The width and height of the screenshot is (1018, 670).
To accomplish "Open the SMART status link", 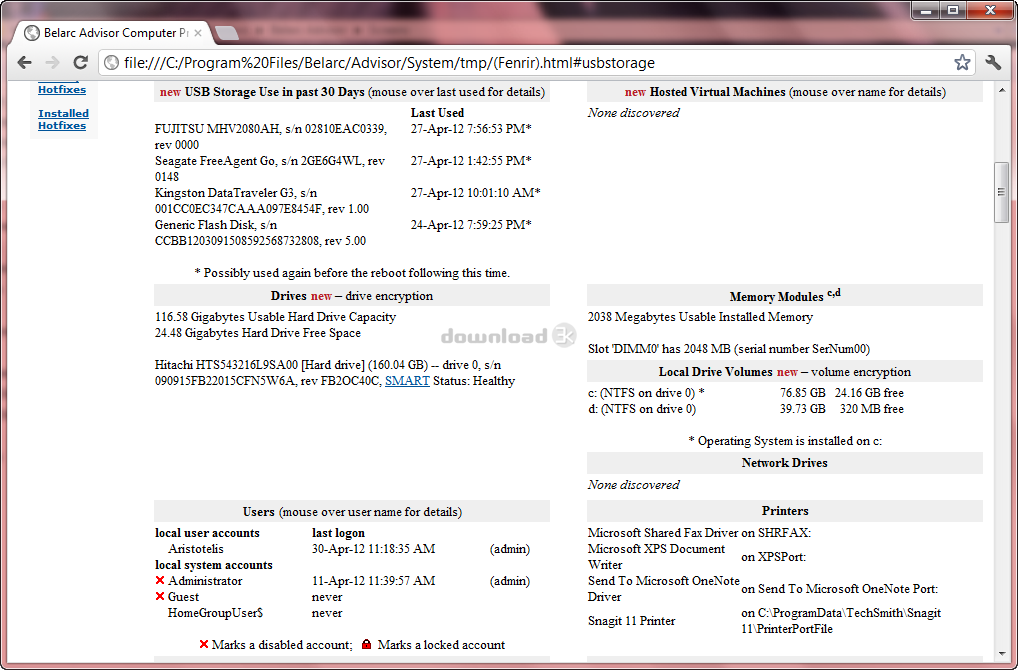I will pyautogui.click(x=407, y=381).
